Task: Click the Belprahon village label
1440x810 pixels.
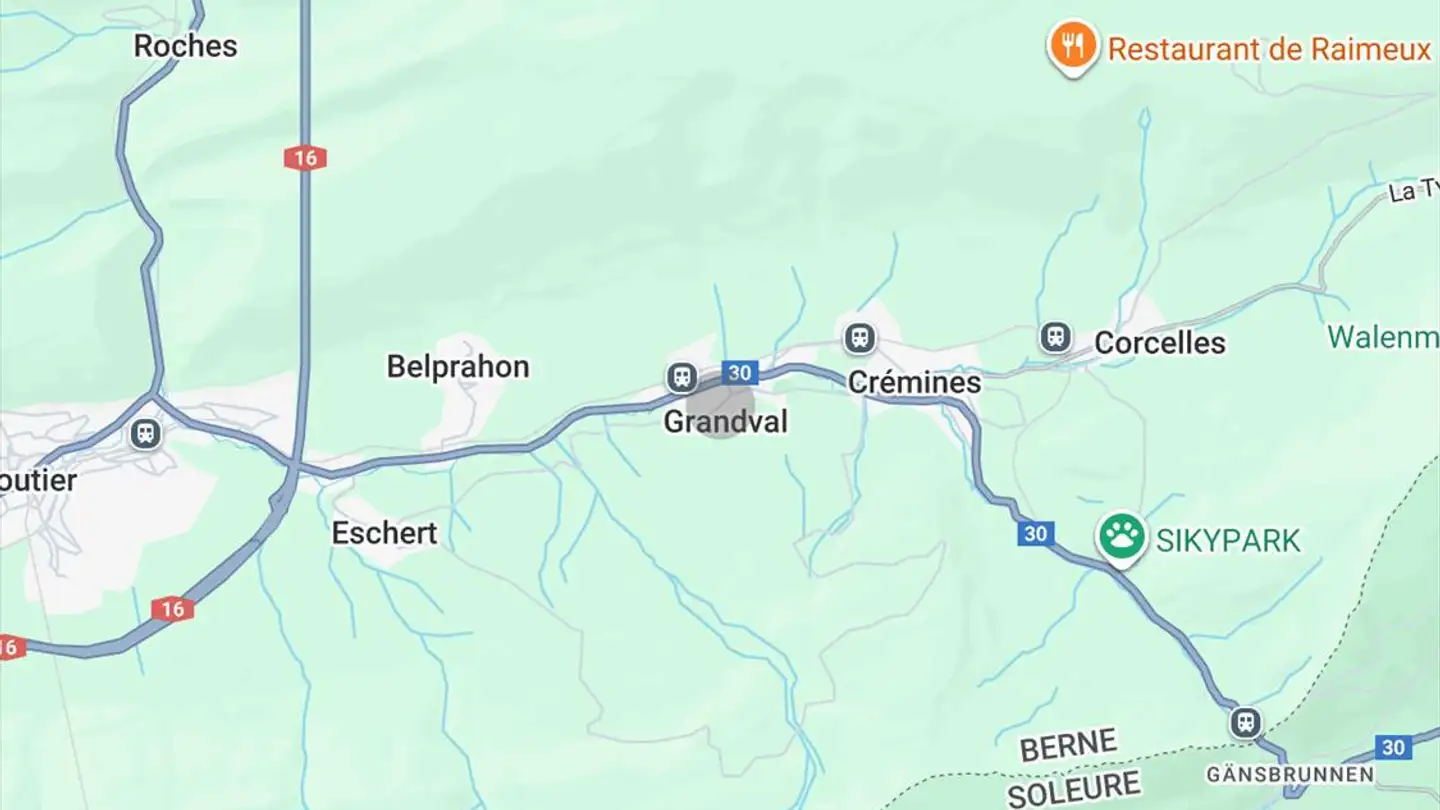Action: click(458, 367)
